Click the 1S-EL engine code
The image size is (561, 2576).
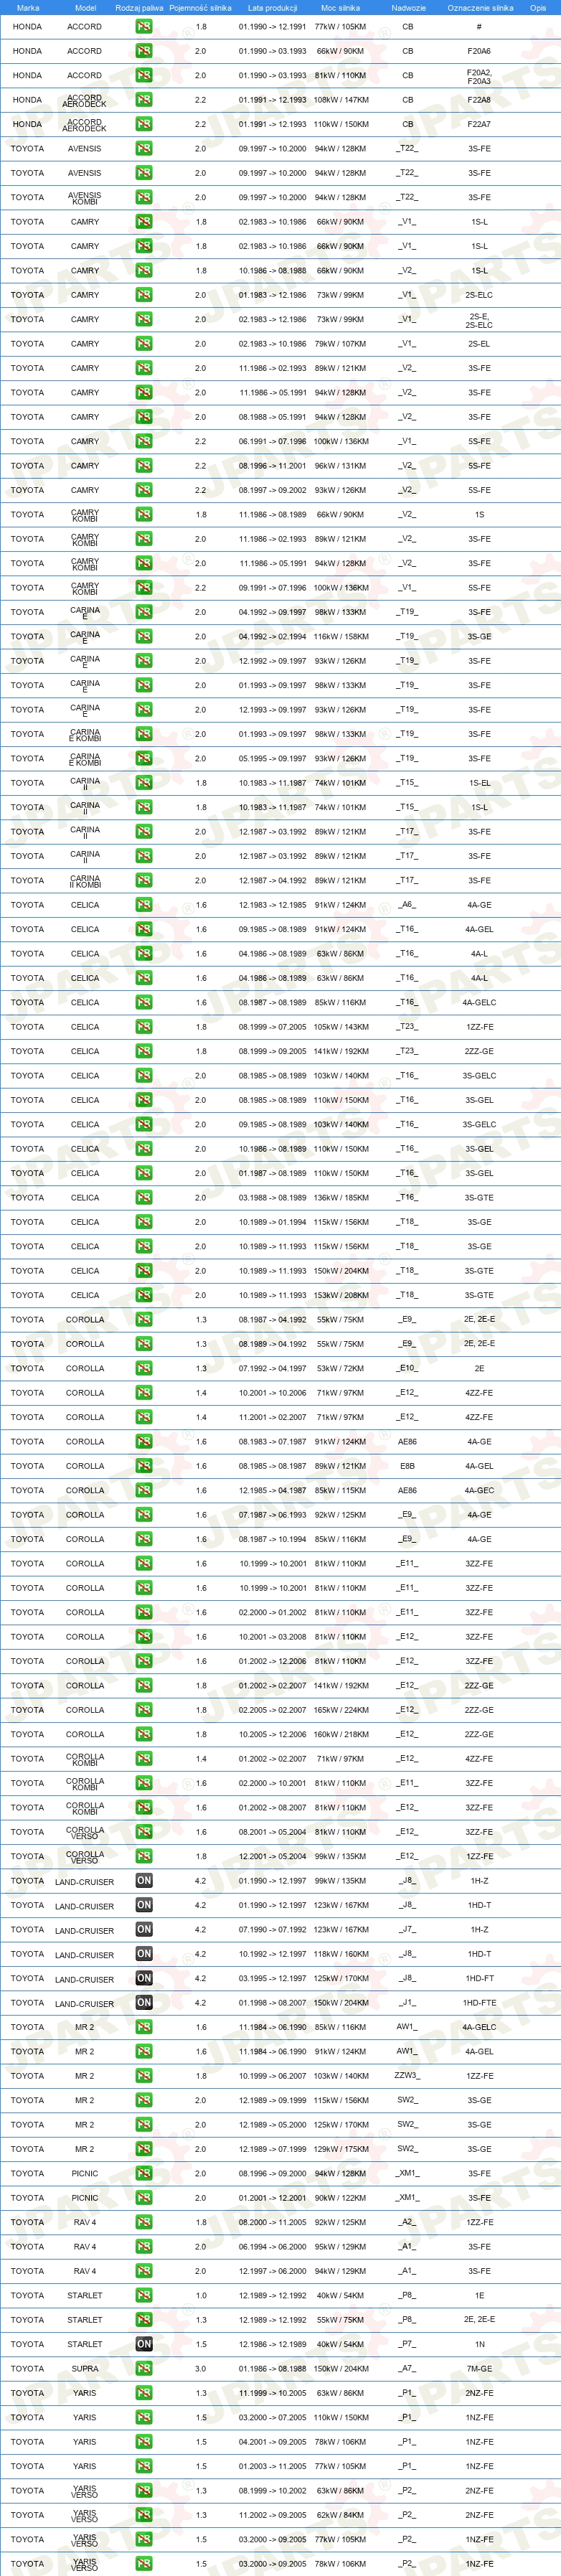479,783
